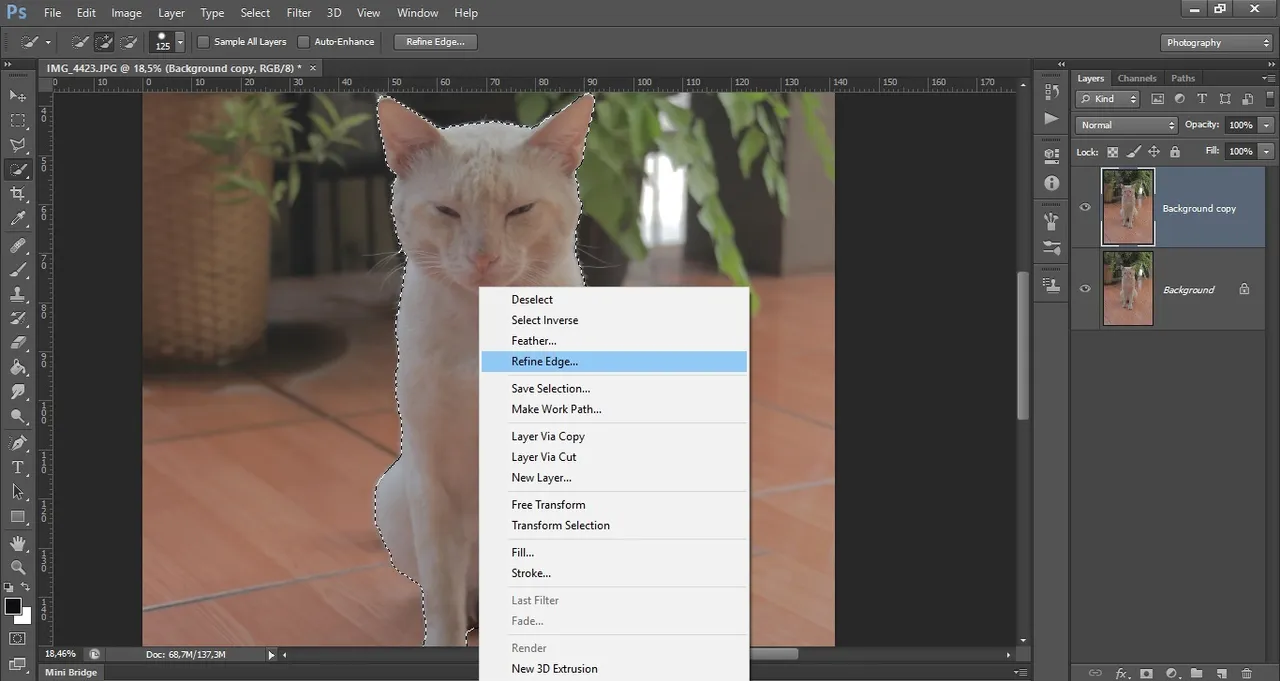Open the Clone Source panel icon
Screen dimensions: 1280x681
(1051, 285)
